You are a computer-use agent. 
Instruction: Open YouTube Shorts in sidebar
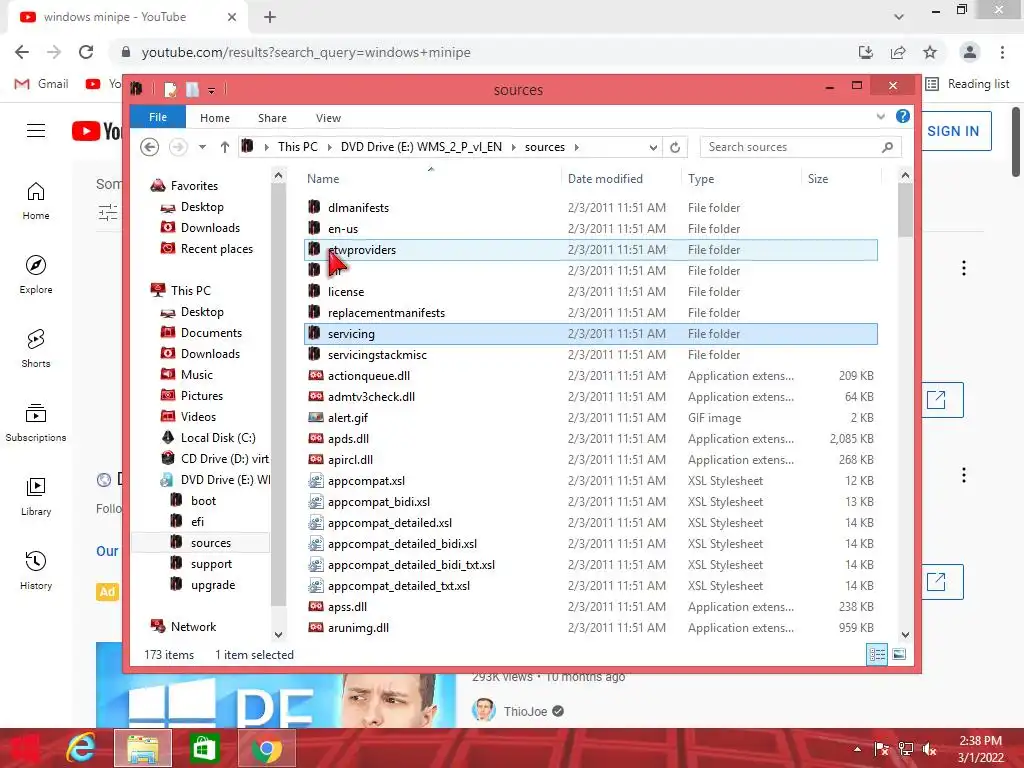click(x=36, y=348)
